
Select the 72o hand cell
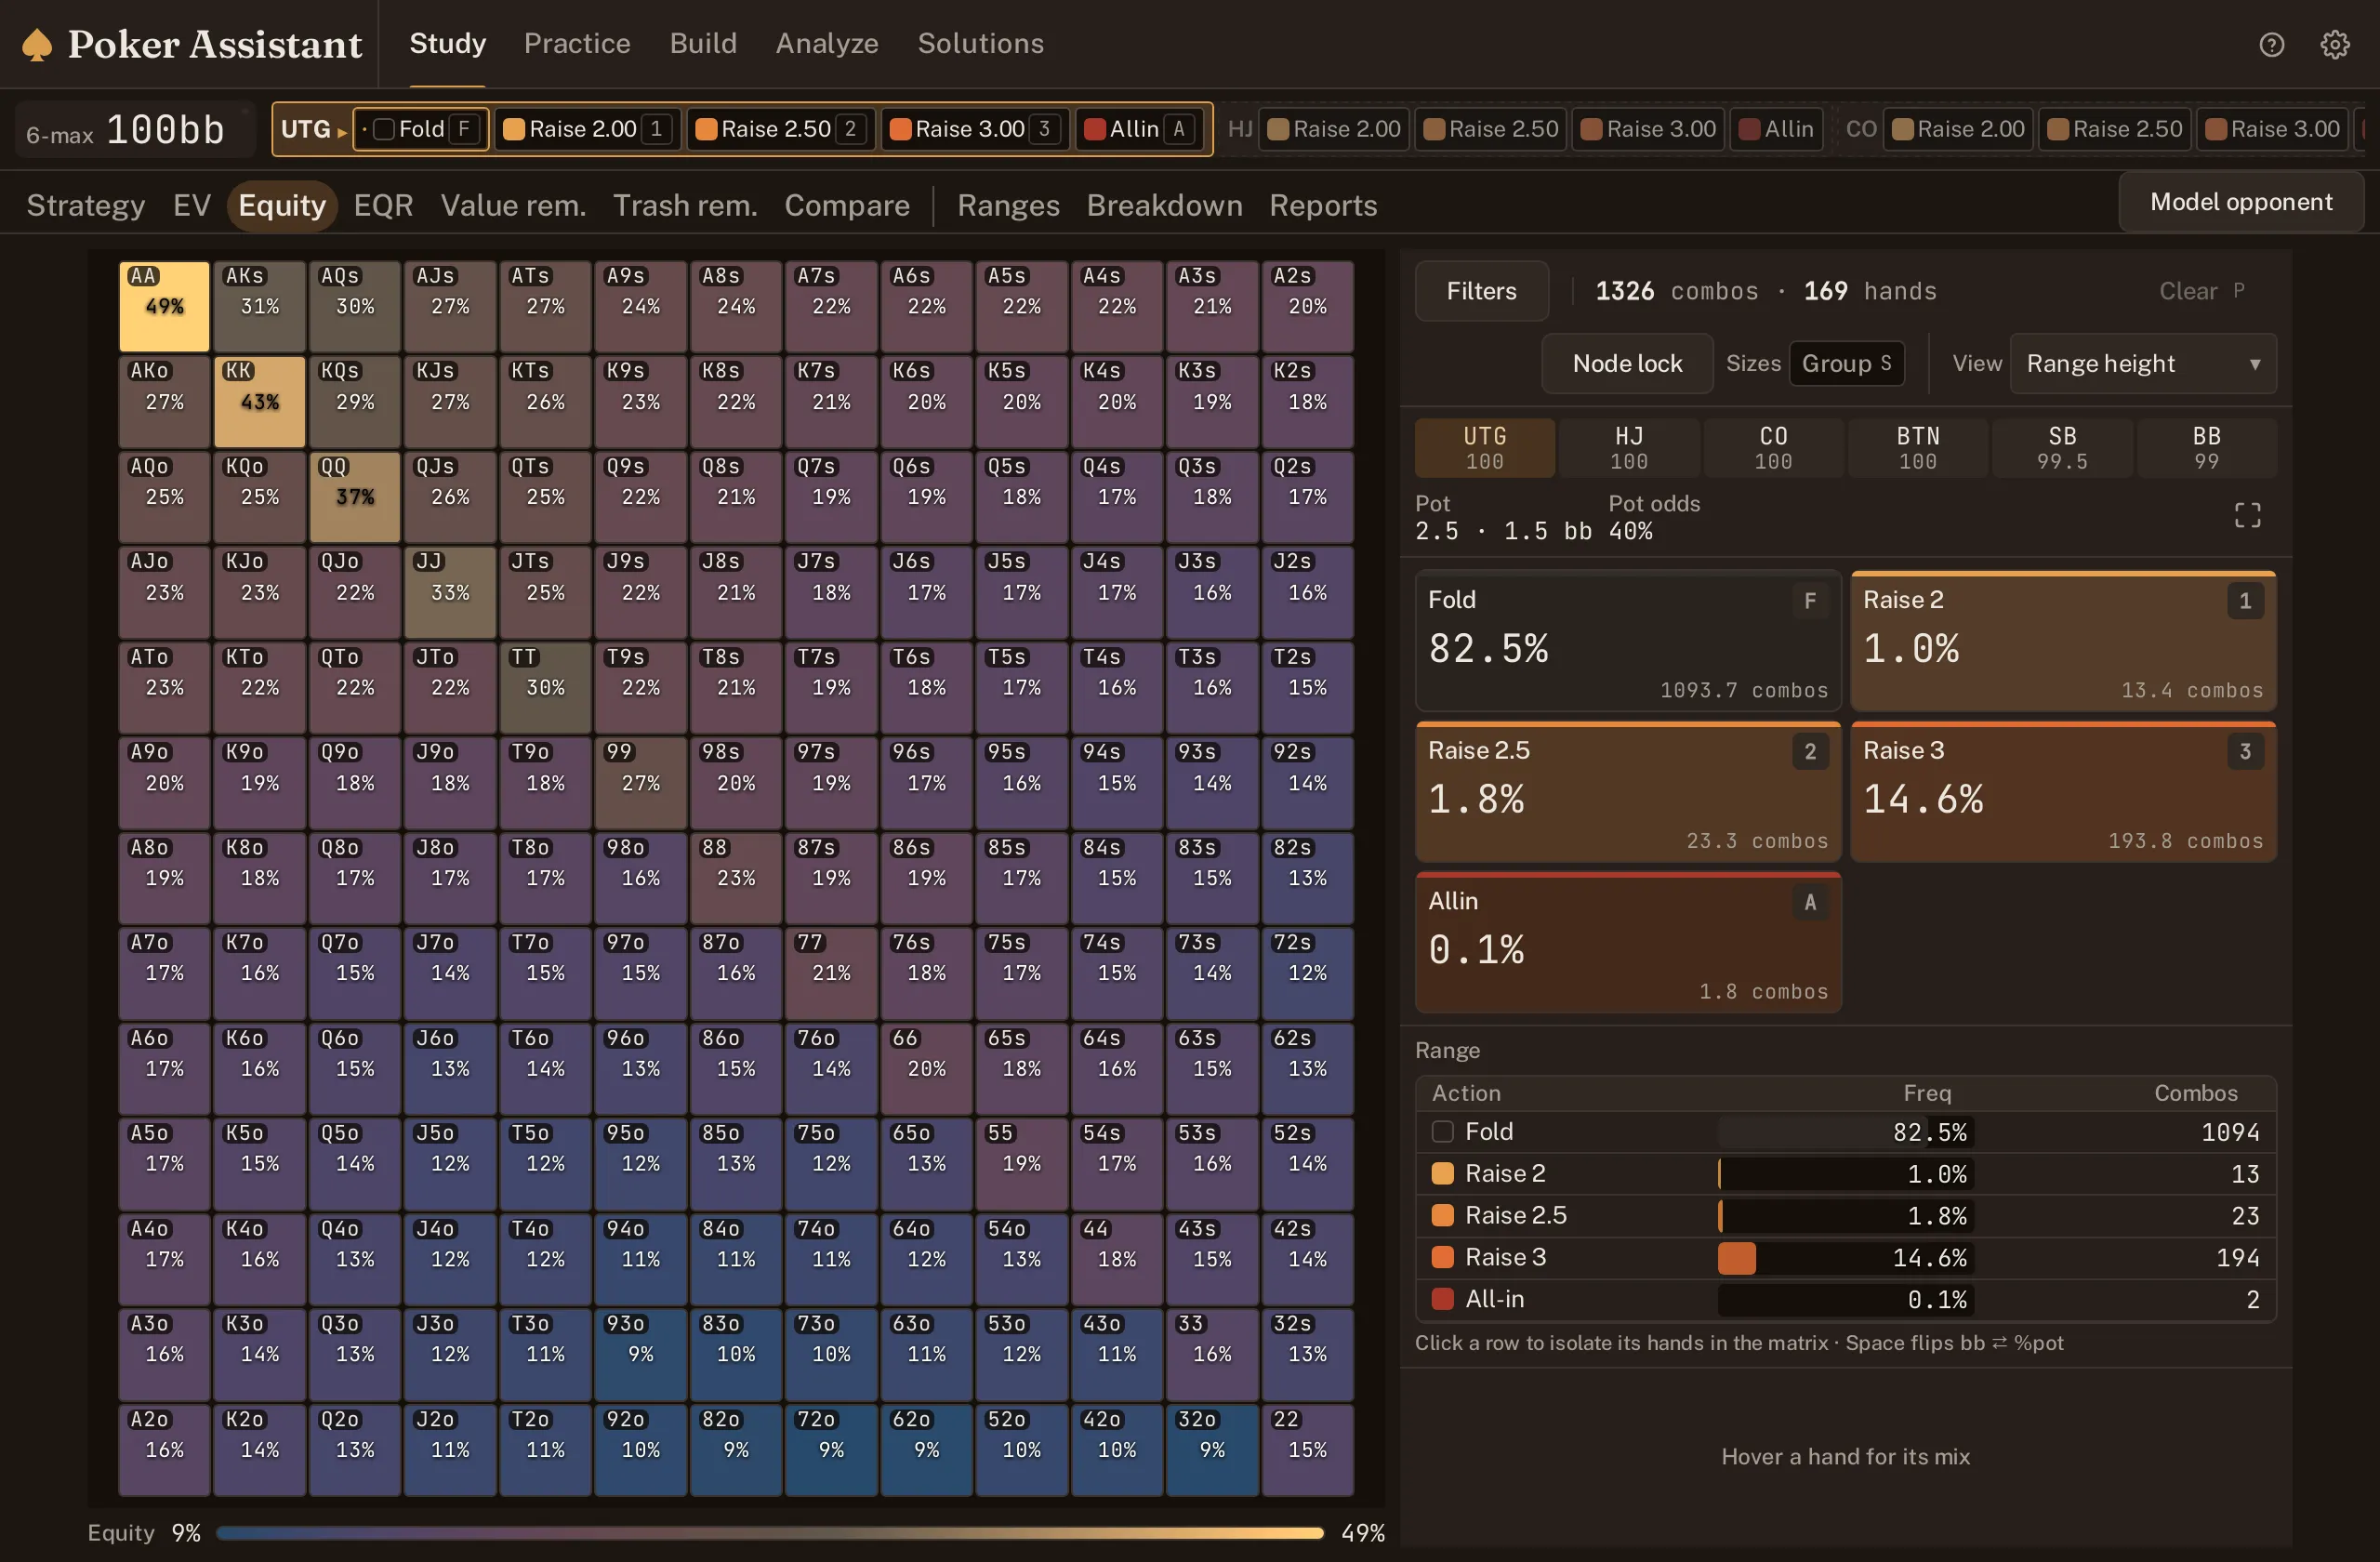click(x=831, y=1450)
